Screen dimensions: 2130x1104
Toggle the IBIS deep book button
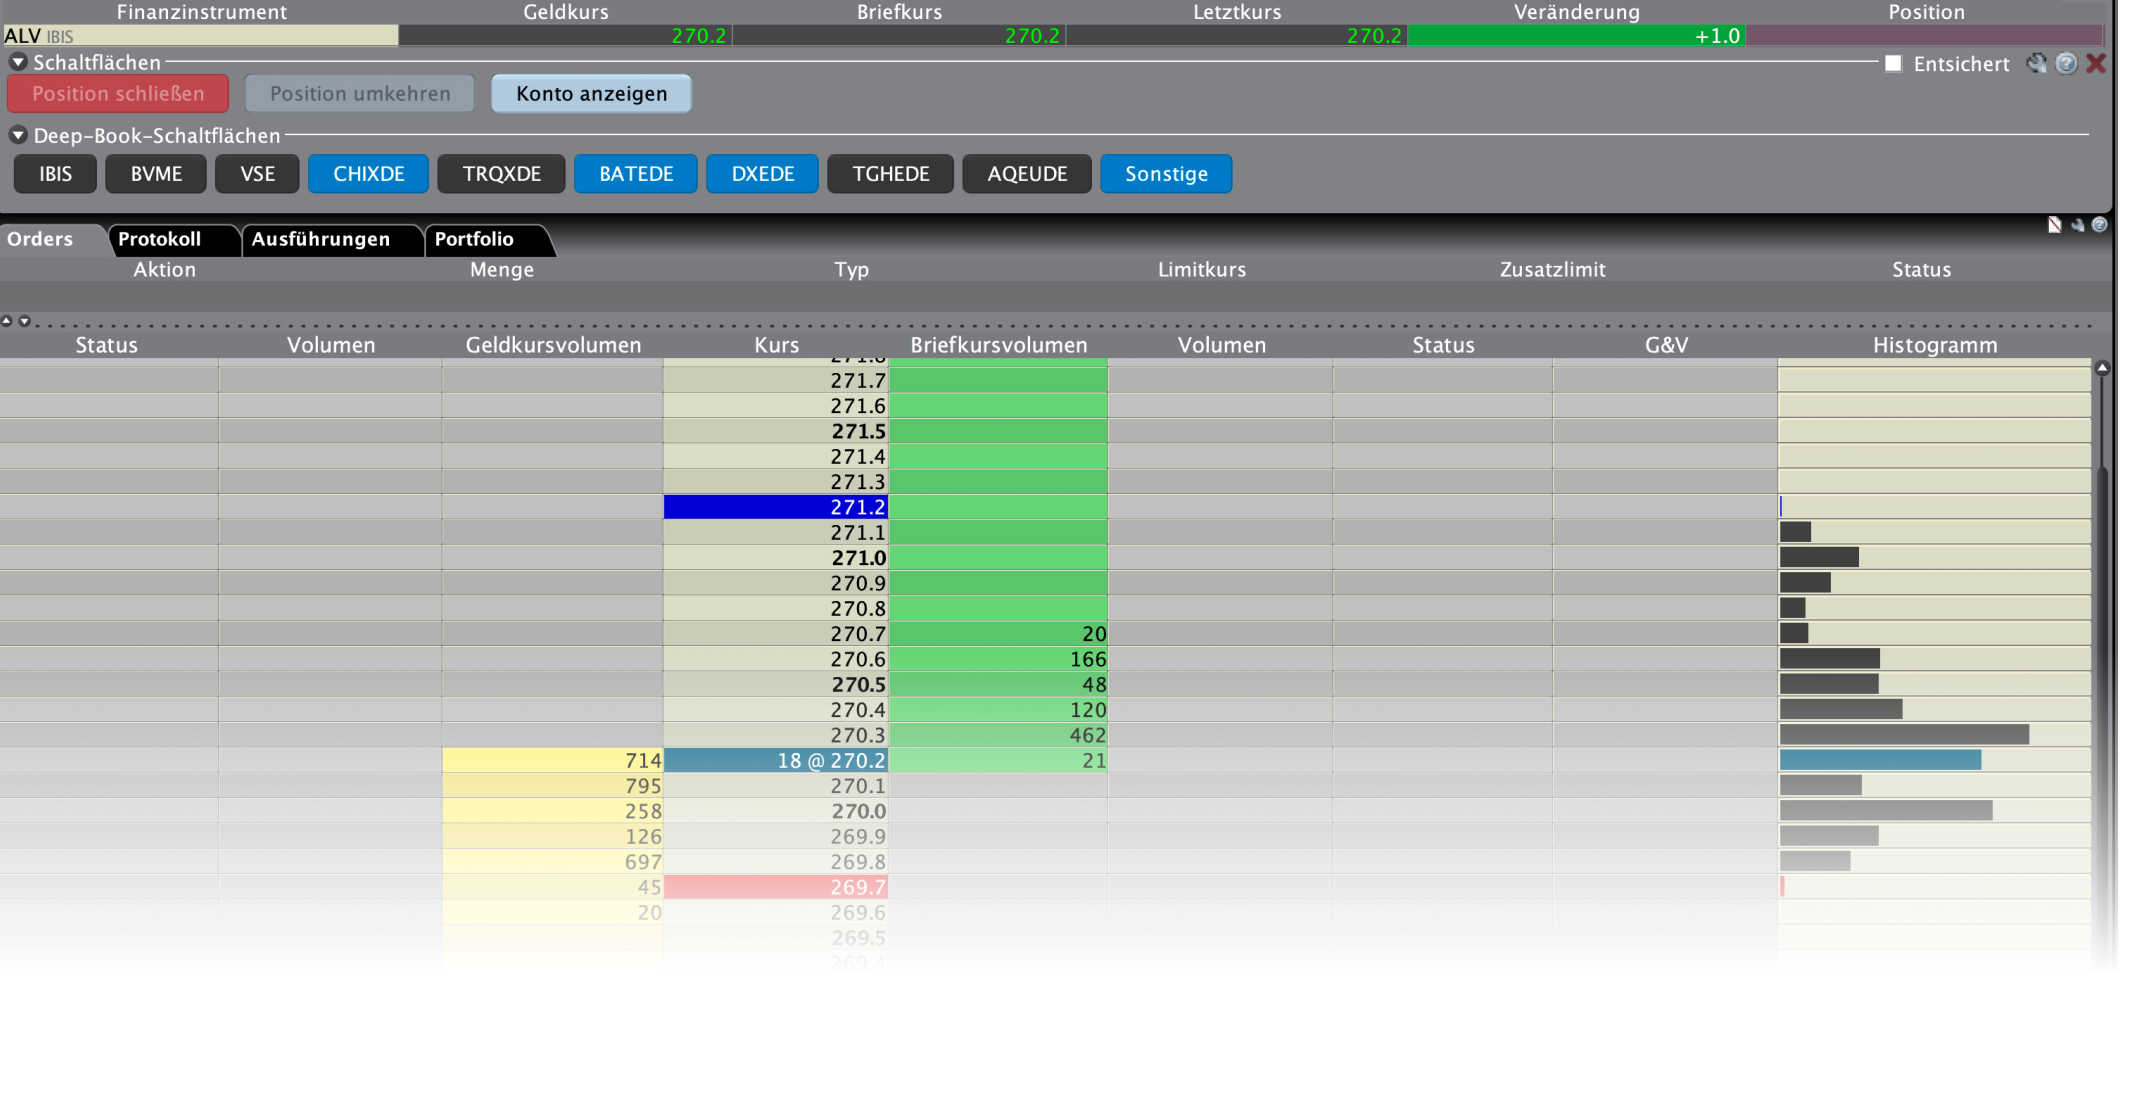tap(55, 174)
